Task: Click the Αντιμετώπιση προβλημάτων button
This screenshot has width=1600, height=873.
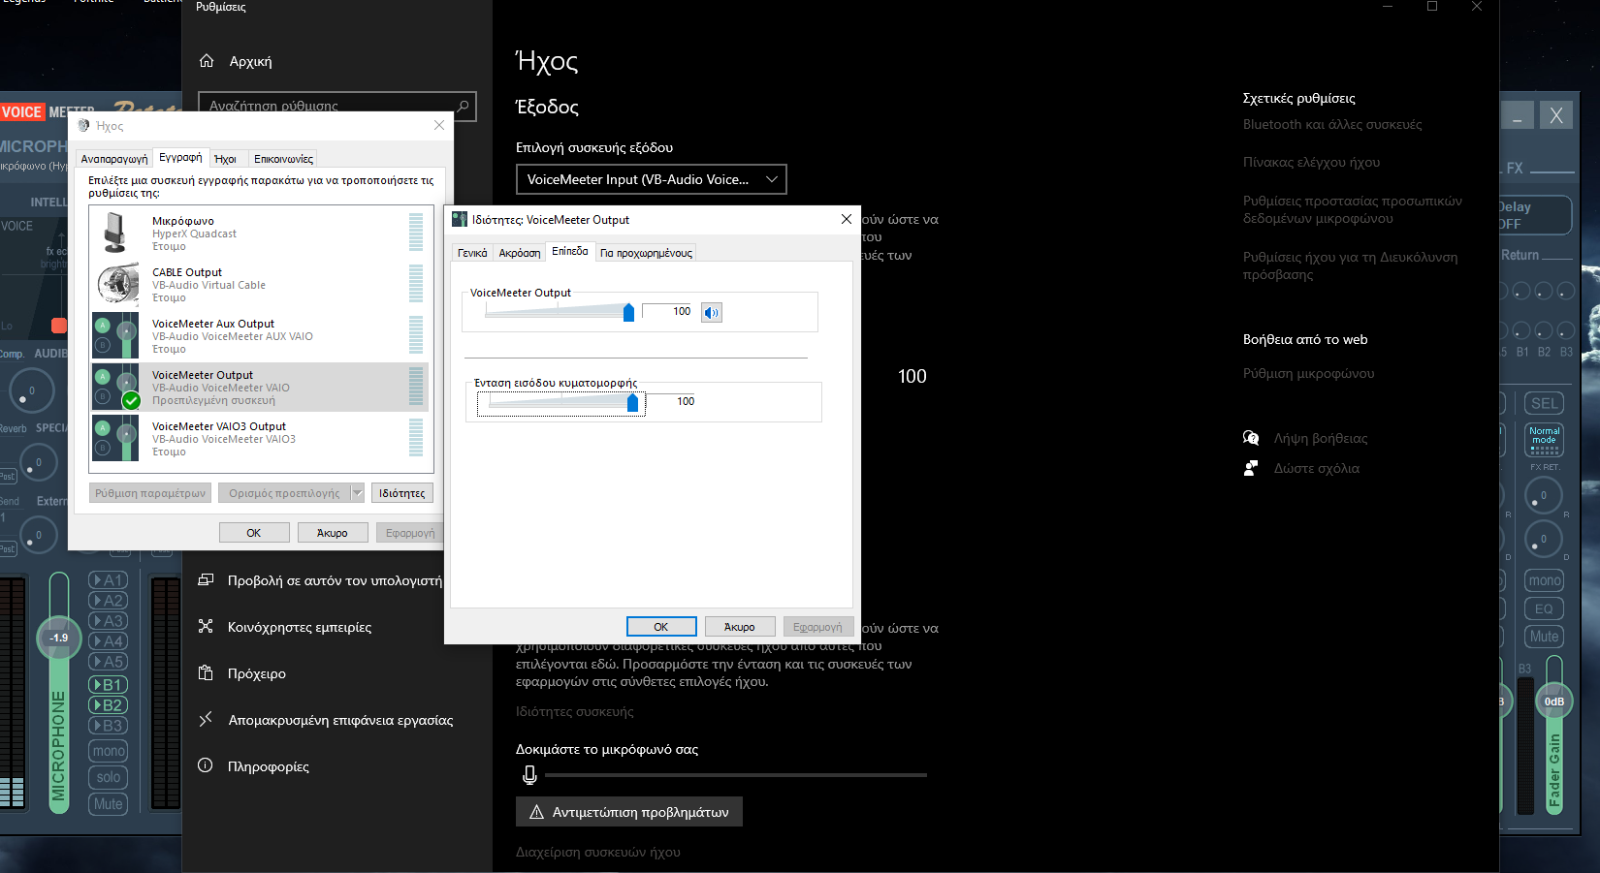Action: tap(629, 812)
